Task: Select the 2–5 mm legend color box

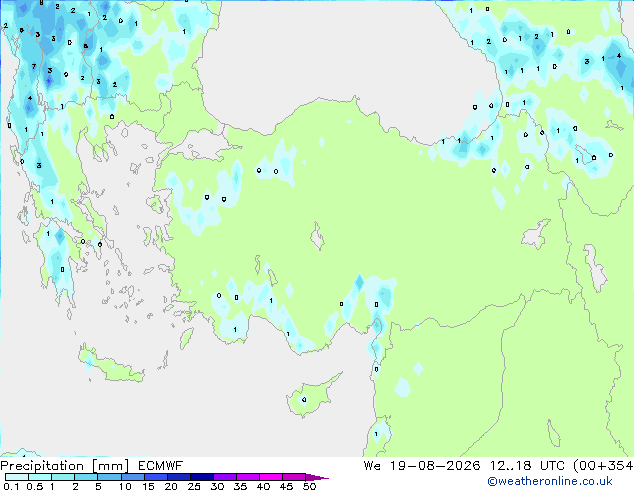Action: 86,477
